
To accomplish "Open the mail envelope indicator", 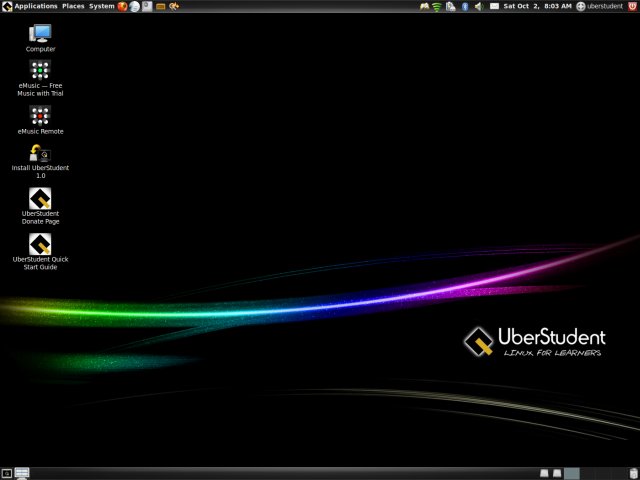I will tap(494, 6).
